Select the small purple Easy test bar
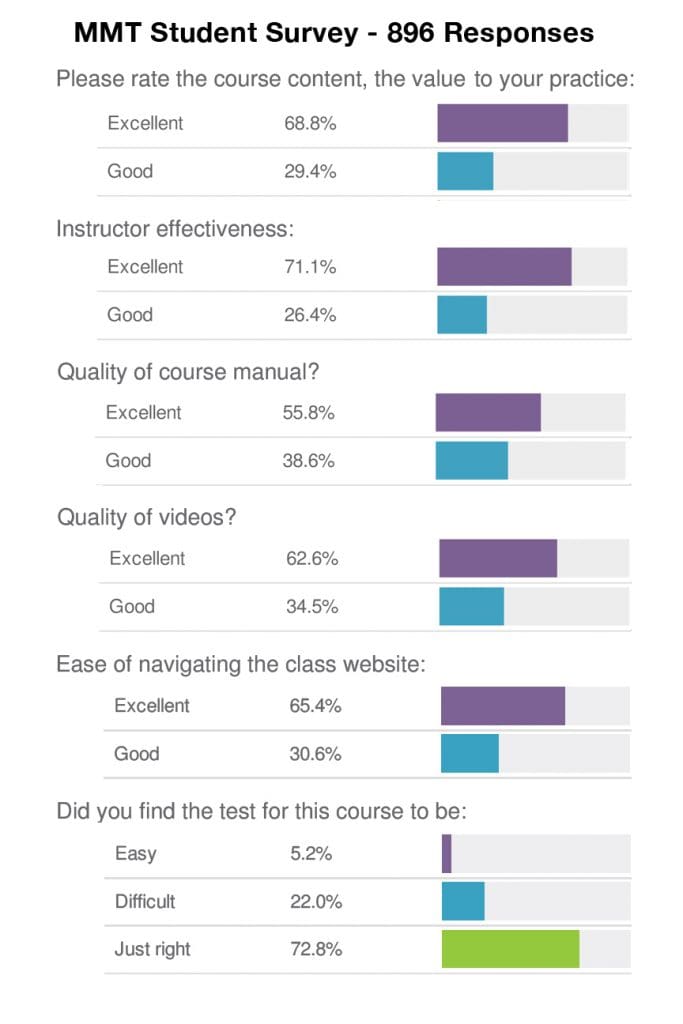Viewport: 683px width, 1024px height. pyautogui.click(x=447, y=854)
